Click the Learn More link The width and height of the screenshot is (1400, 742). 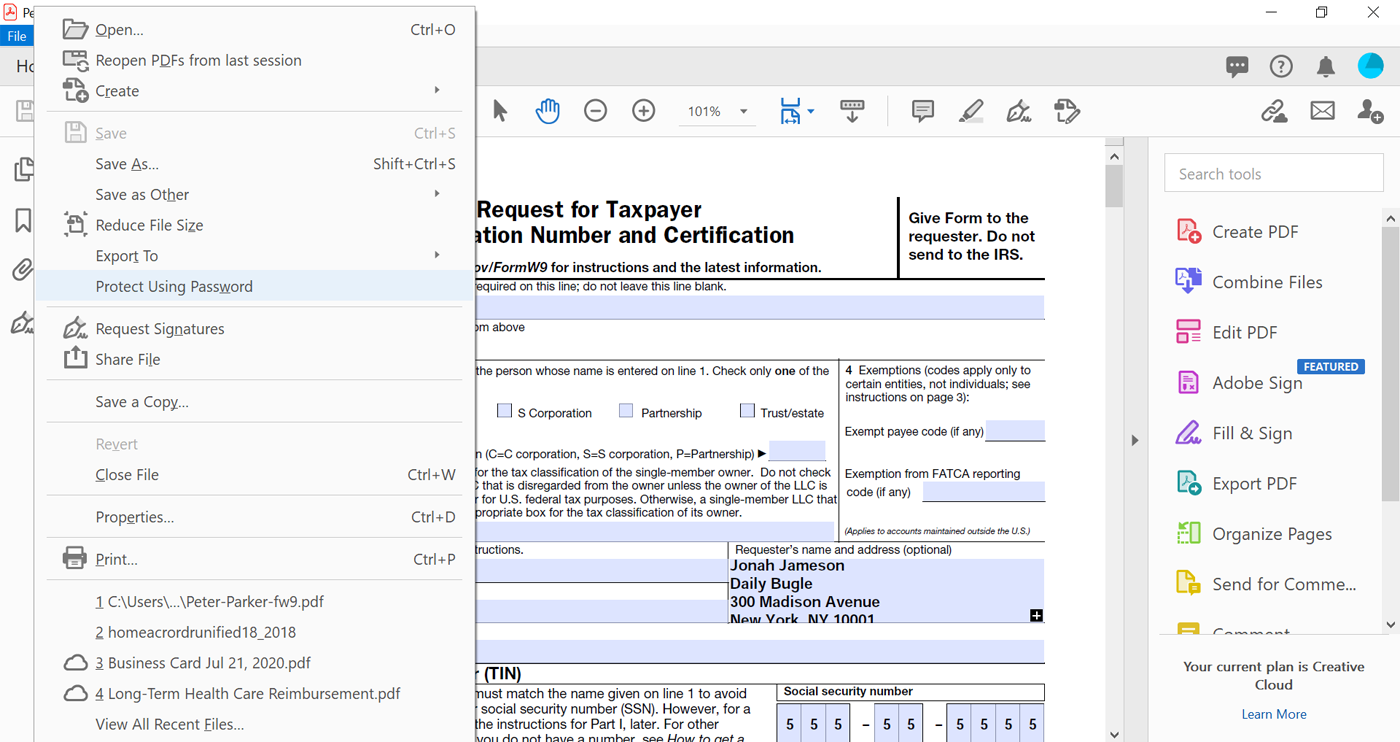tap(1274, 714)
